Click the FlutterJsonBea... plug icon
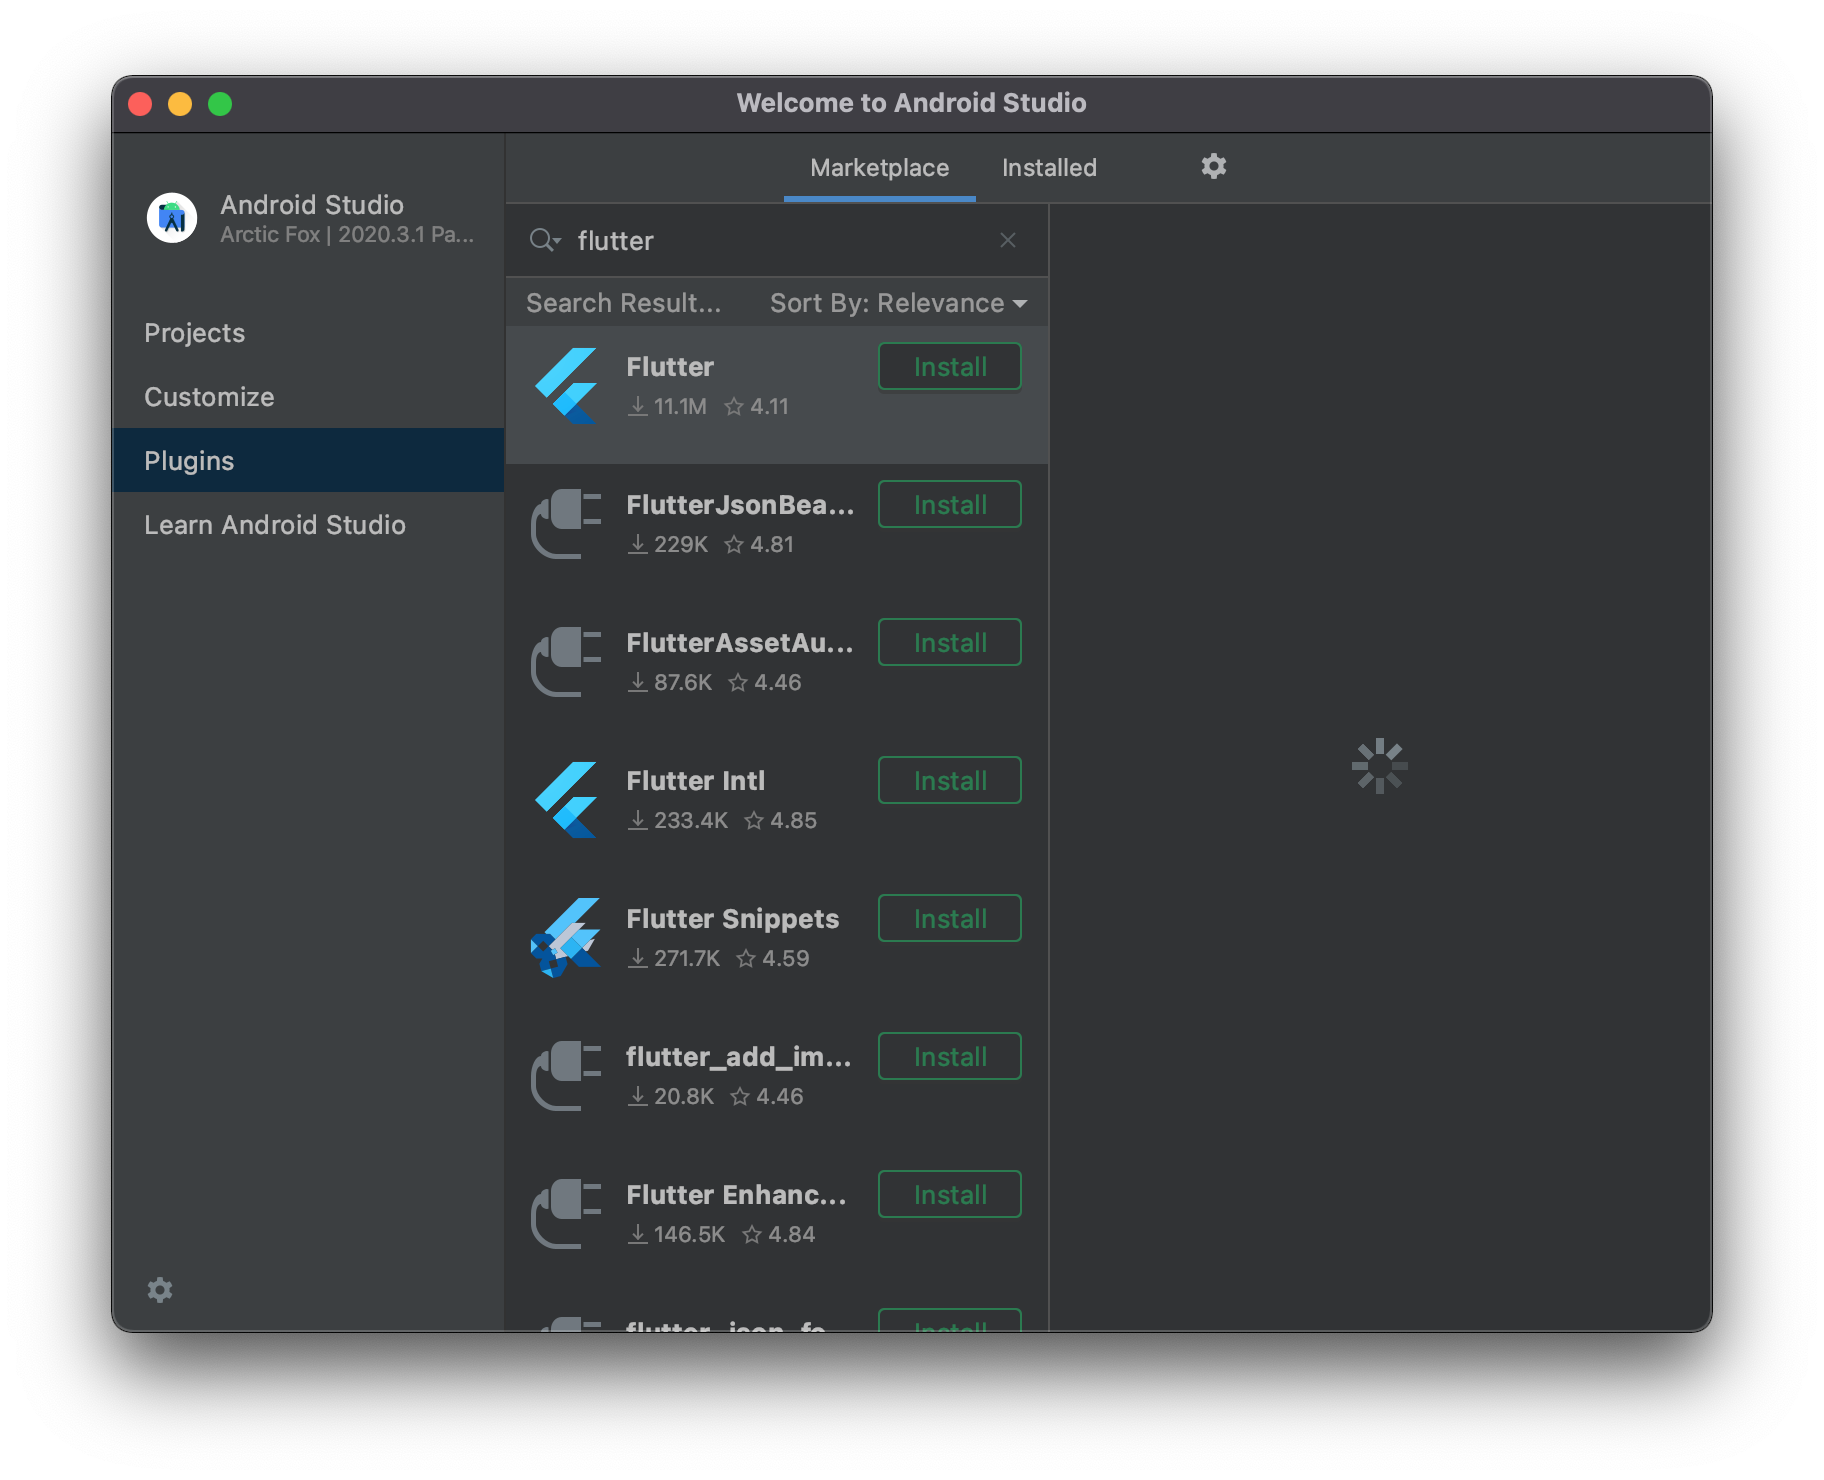 (566, 523)
